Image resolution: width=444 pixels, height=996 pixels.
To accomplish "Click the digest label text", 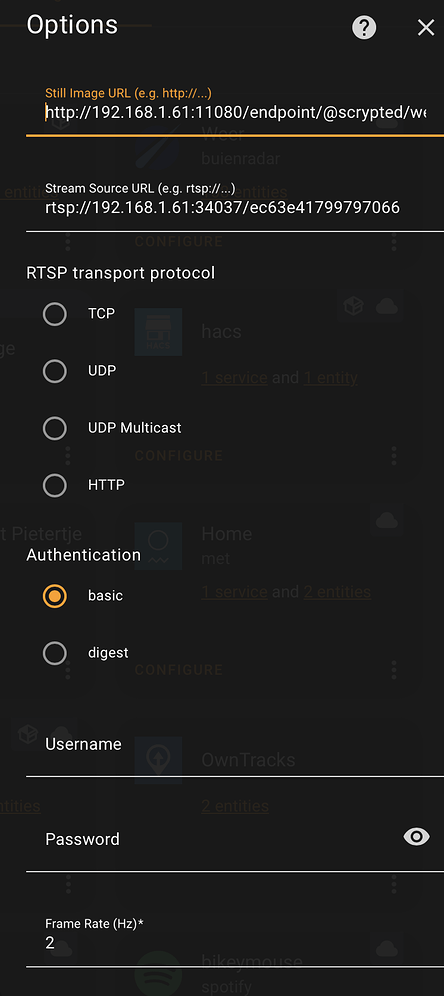I will 108,653.
